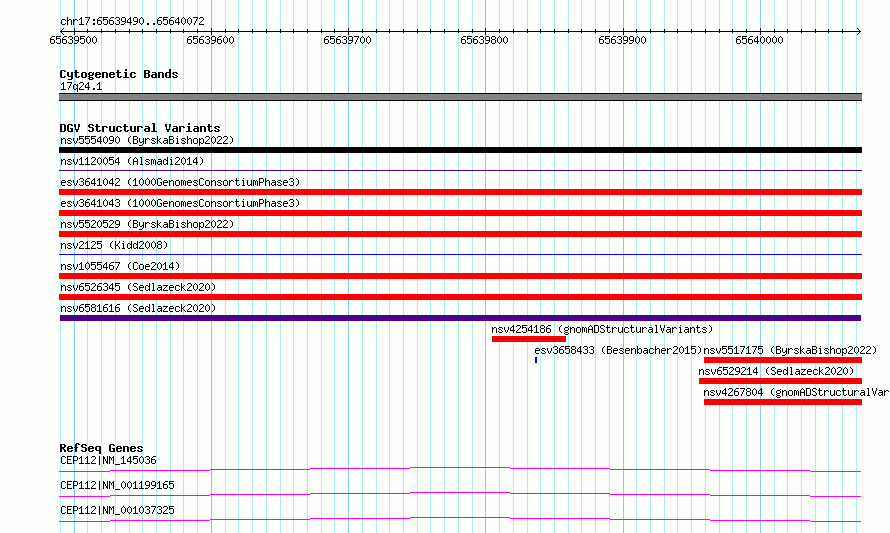Open transcript CEP112|NM_145036 label
890x533 pixels.
pos(108,460)
